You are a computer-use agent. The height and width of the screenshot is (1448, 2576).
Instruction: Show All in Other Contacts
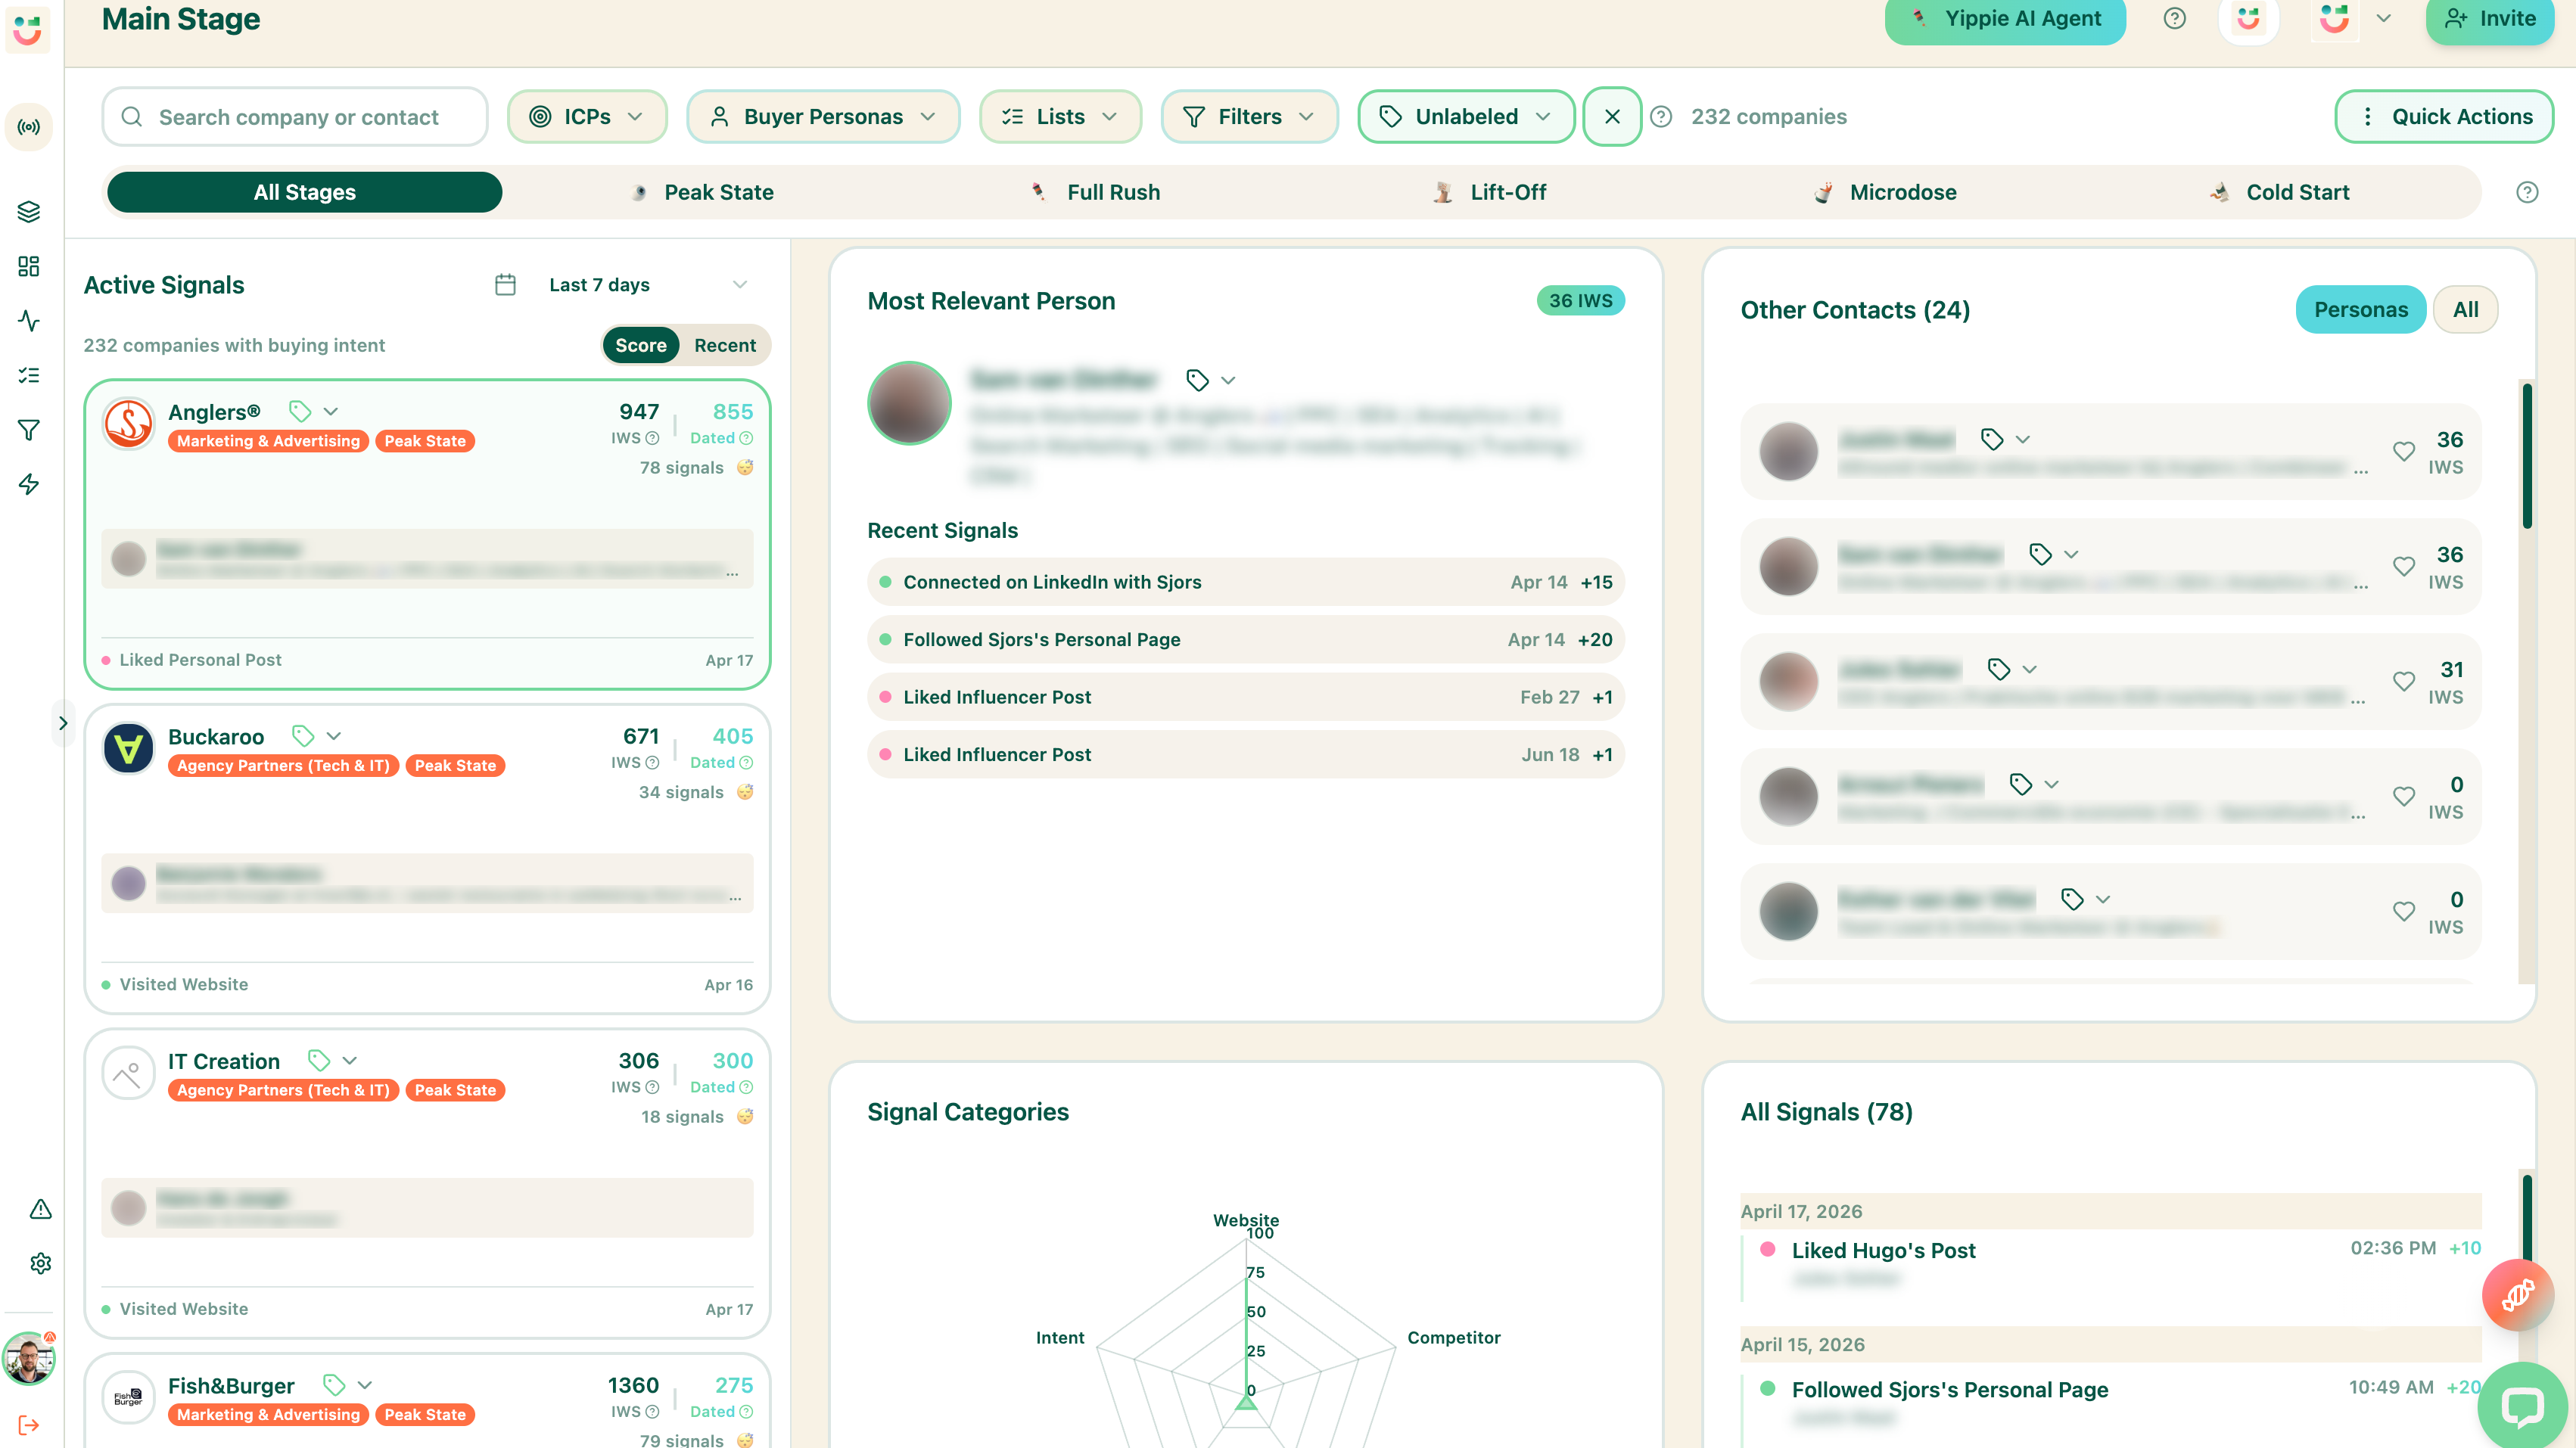(x=2465, y=310)
